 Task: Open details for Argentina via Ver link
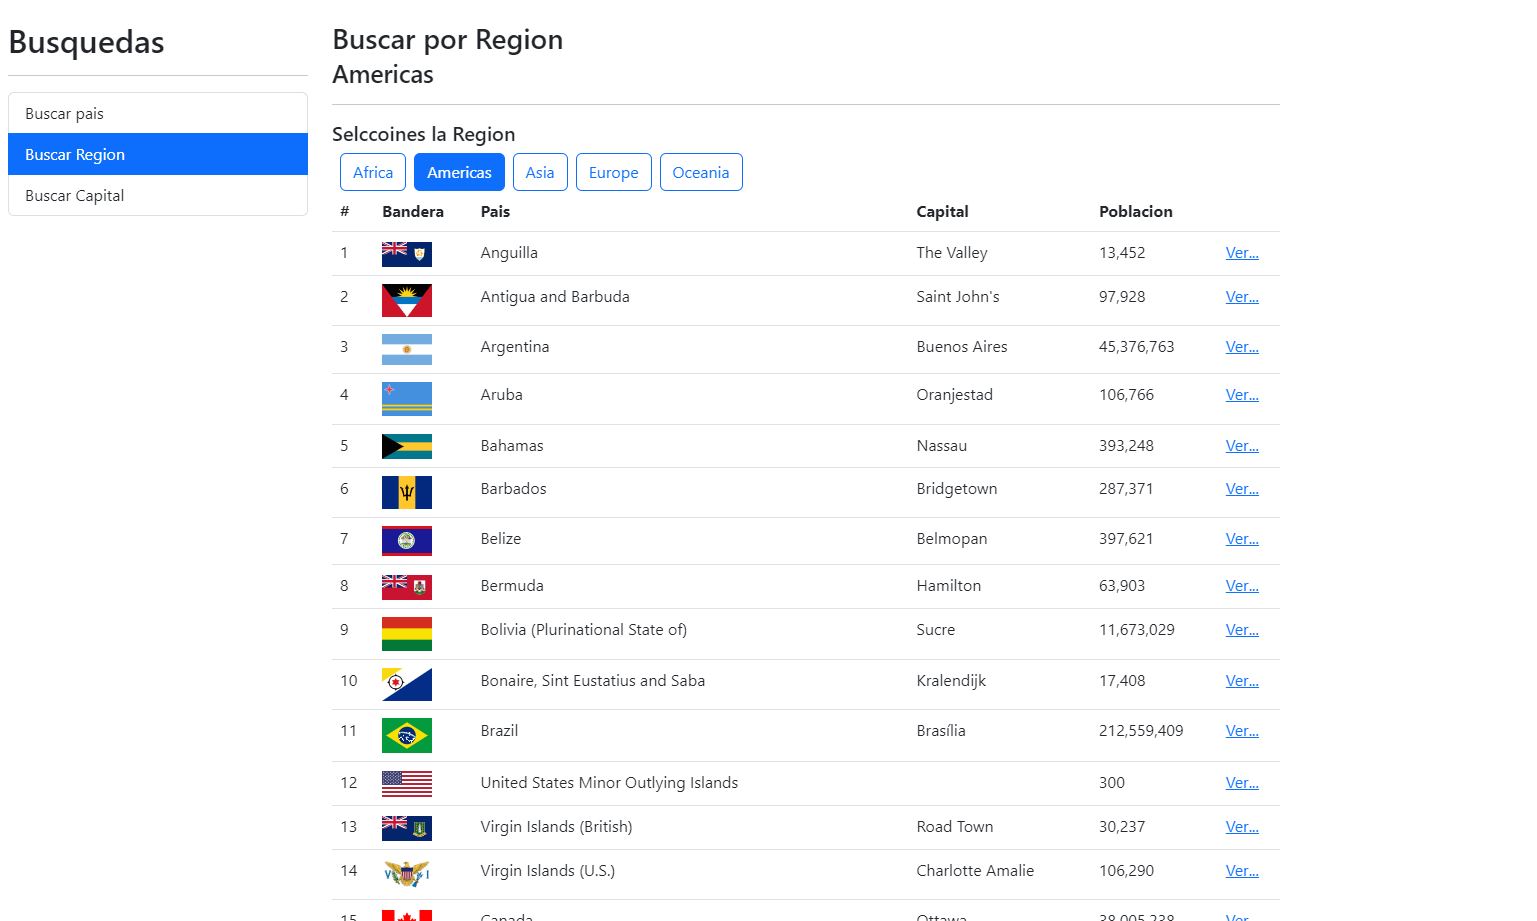(1241, 347)
